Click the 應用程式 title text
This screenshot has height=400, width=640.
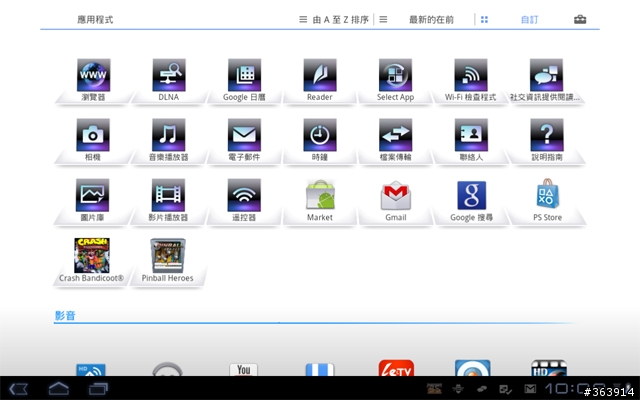[x=95, y=20]
